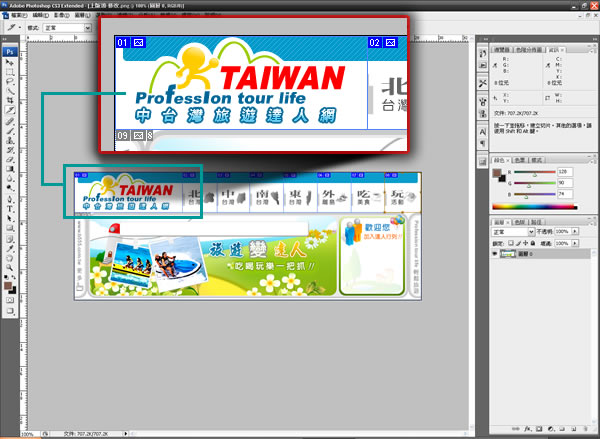
Task: Select the Lasso tool
Action: (10, 82)
